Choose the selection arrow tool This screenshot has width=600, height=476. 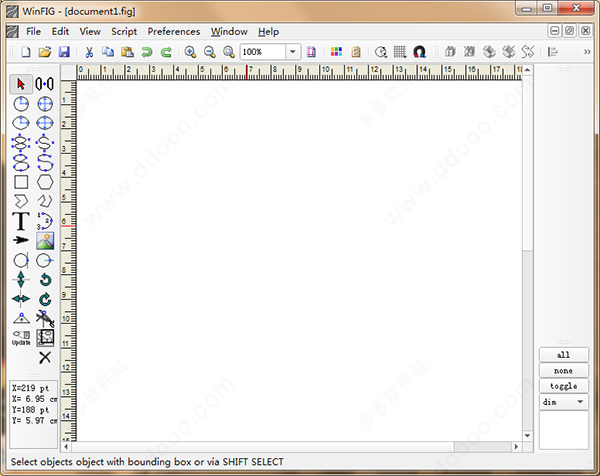point(21,84)
